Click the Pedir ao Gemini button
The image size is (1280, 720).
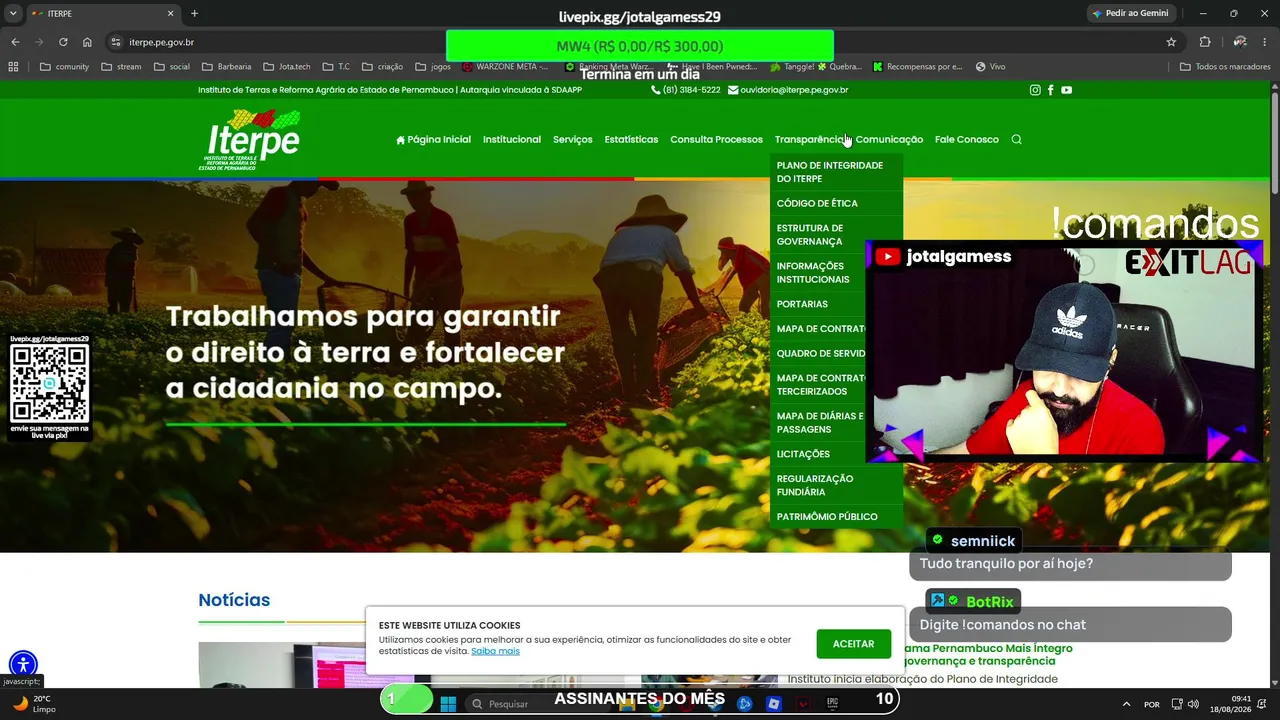coord(1131,14)
